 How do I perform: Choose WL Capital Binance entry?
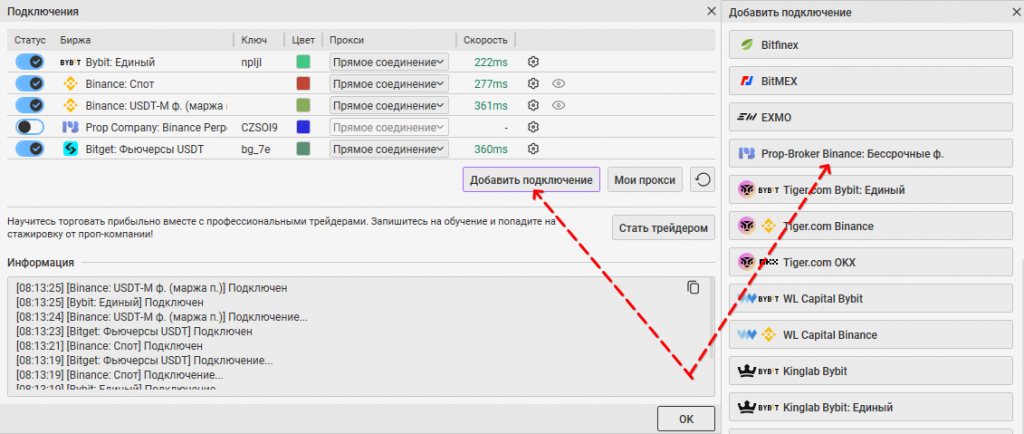[869, 335]
